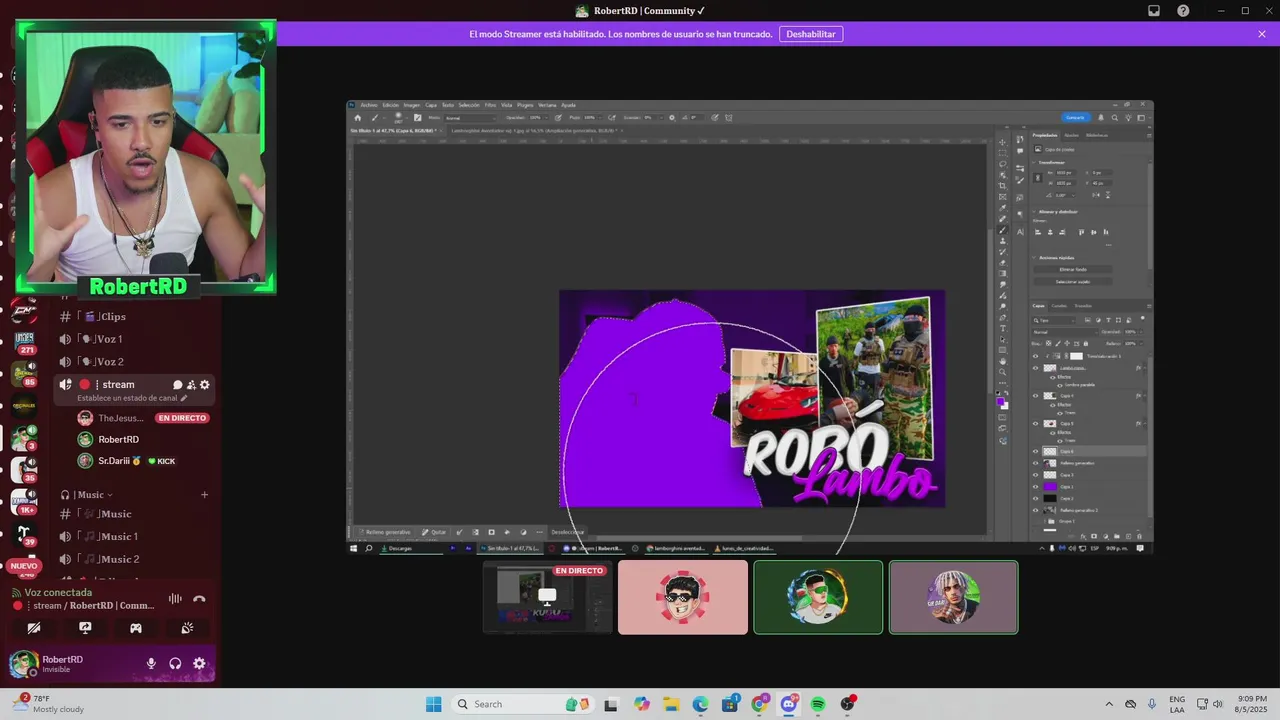Deafen with the headphones icon

(175, 663)
